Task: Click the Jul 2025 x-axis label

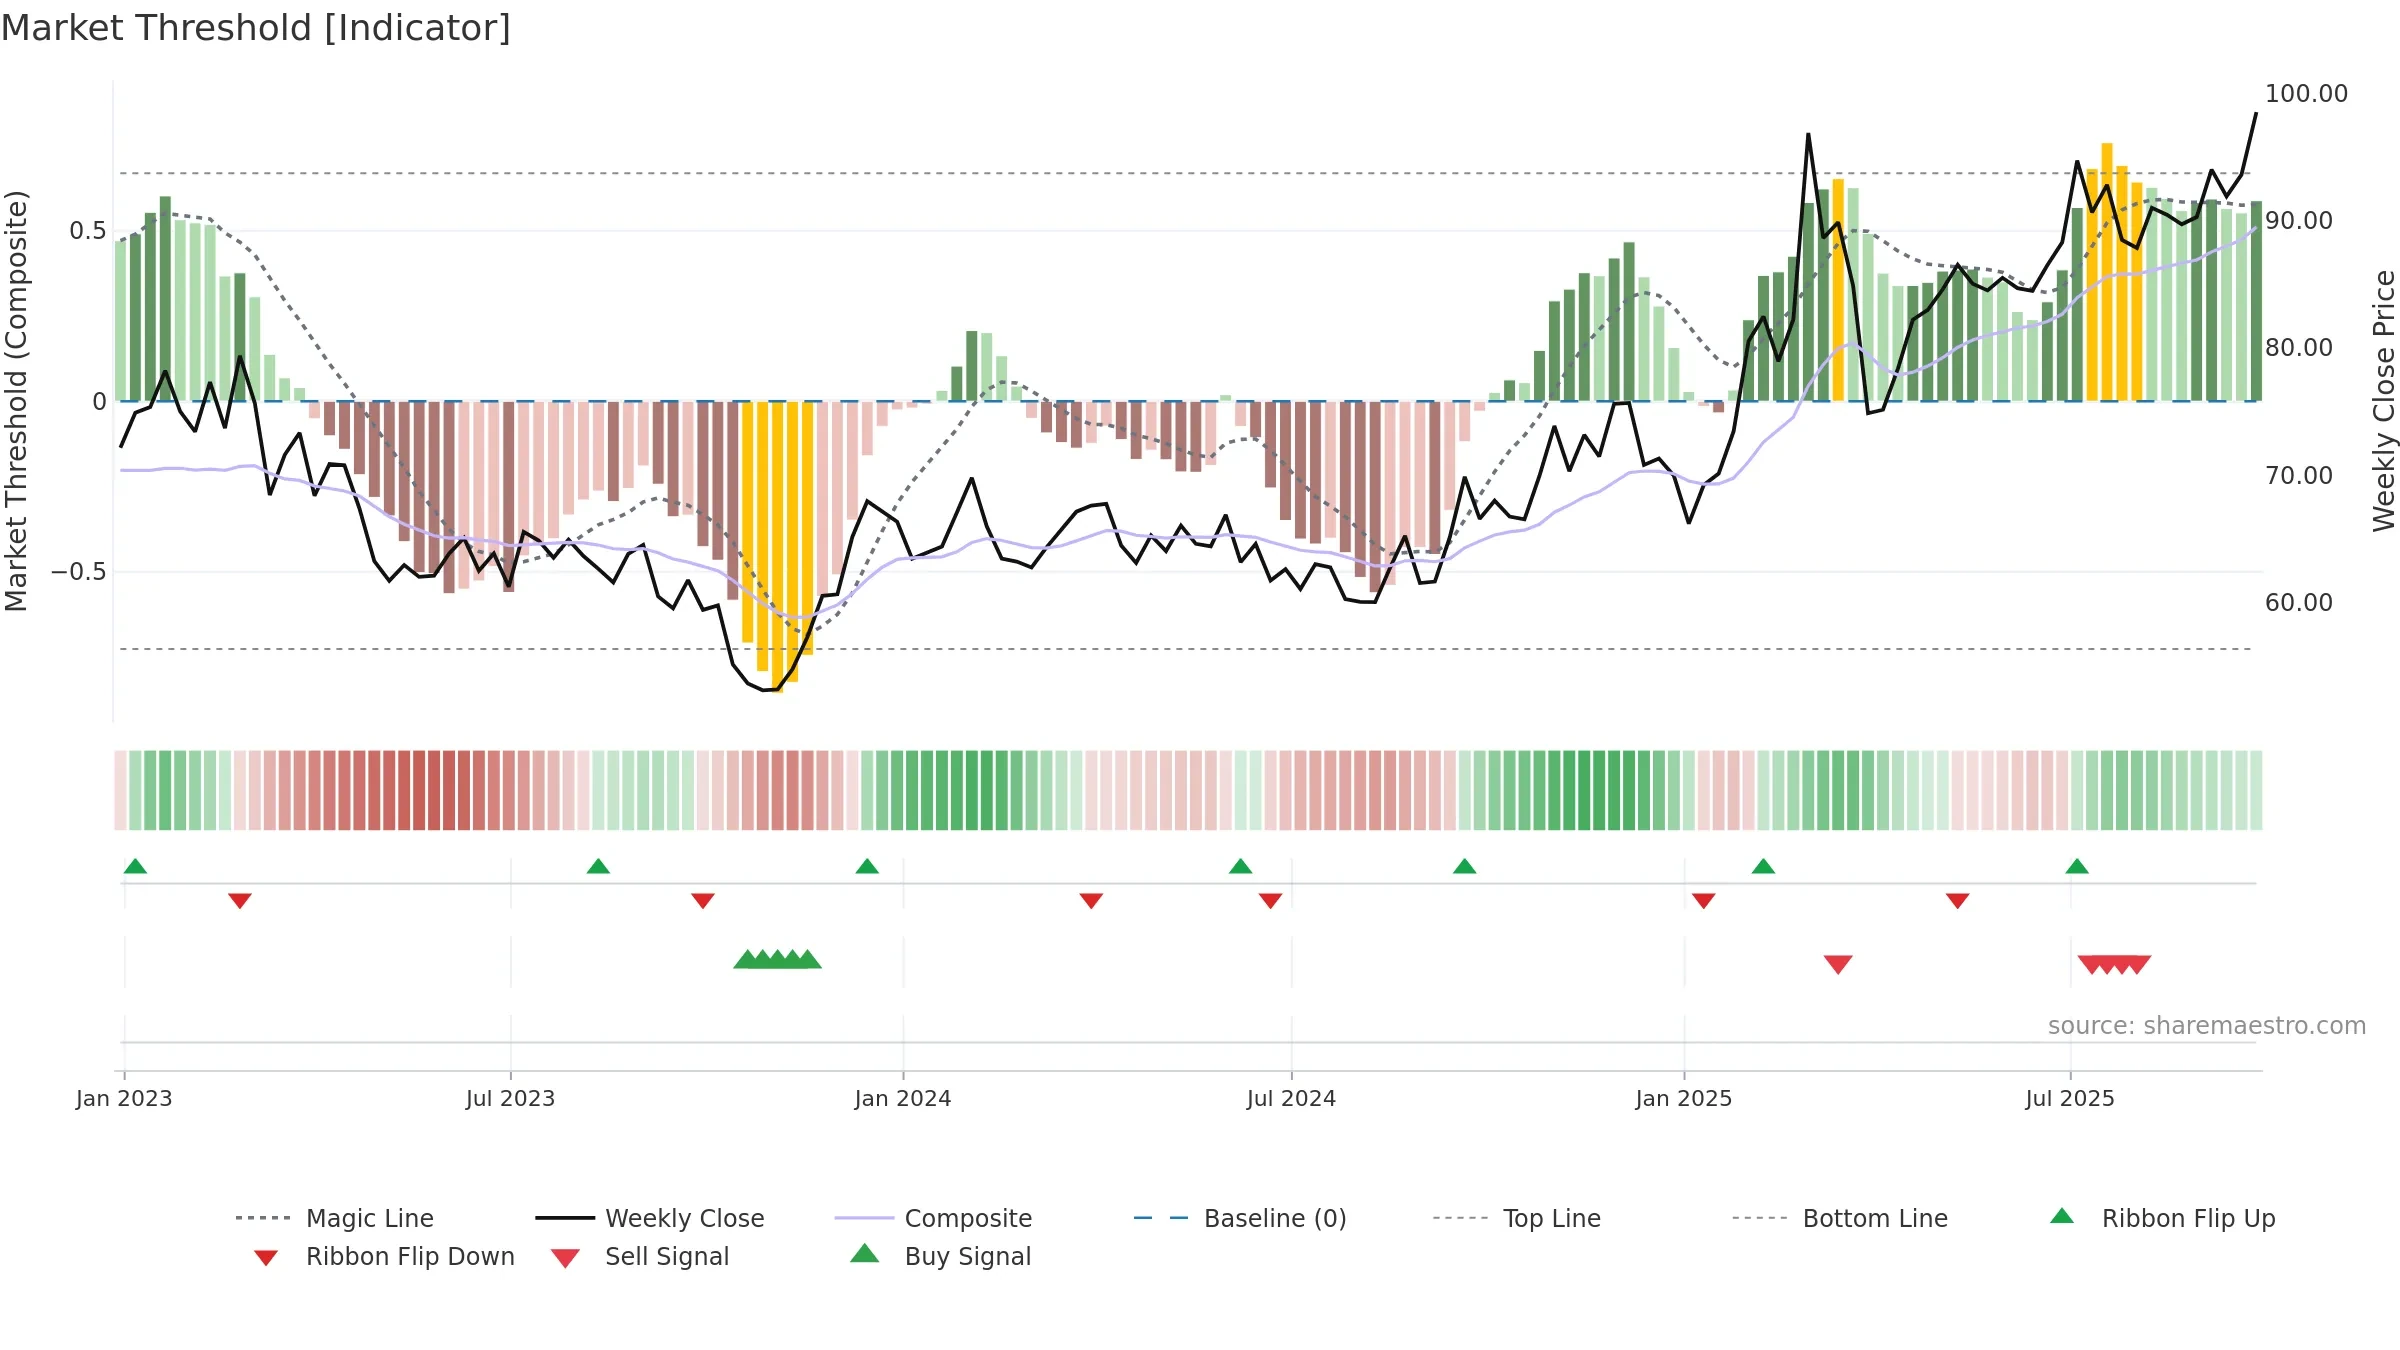Action: [2070, 1099]
